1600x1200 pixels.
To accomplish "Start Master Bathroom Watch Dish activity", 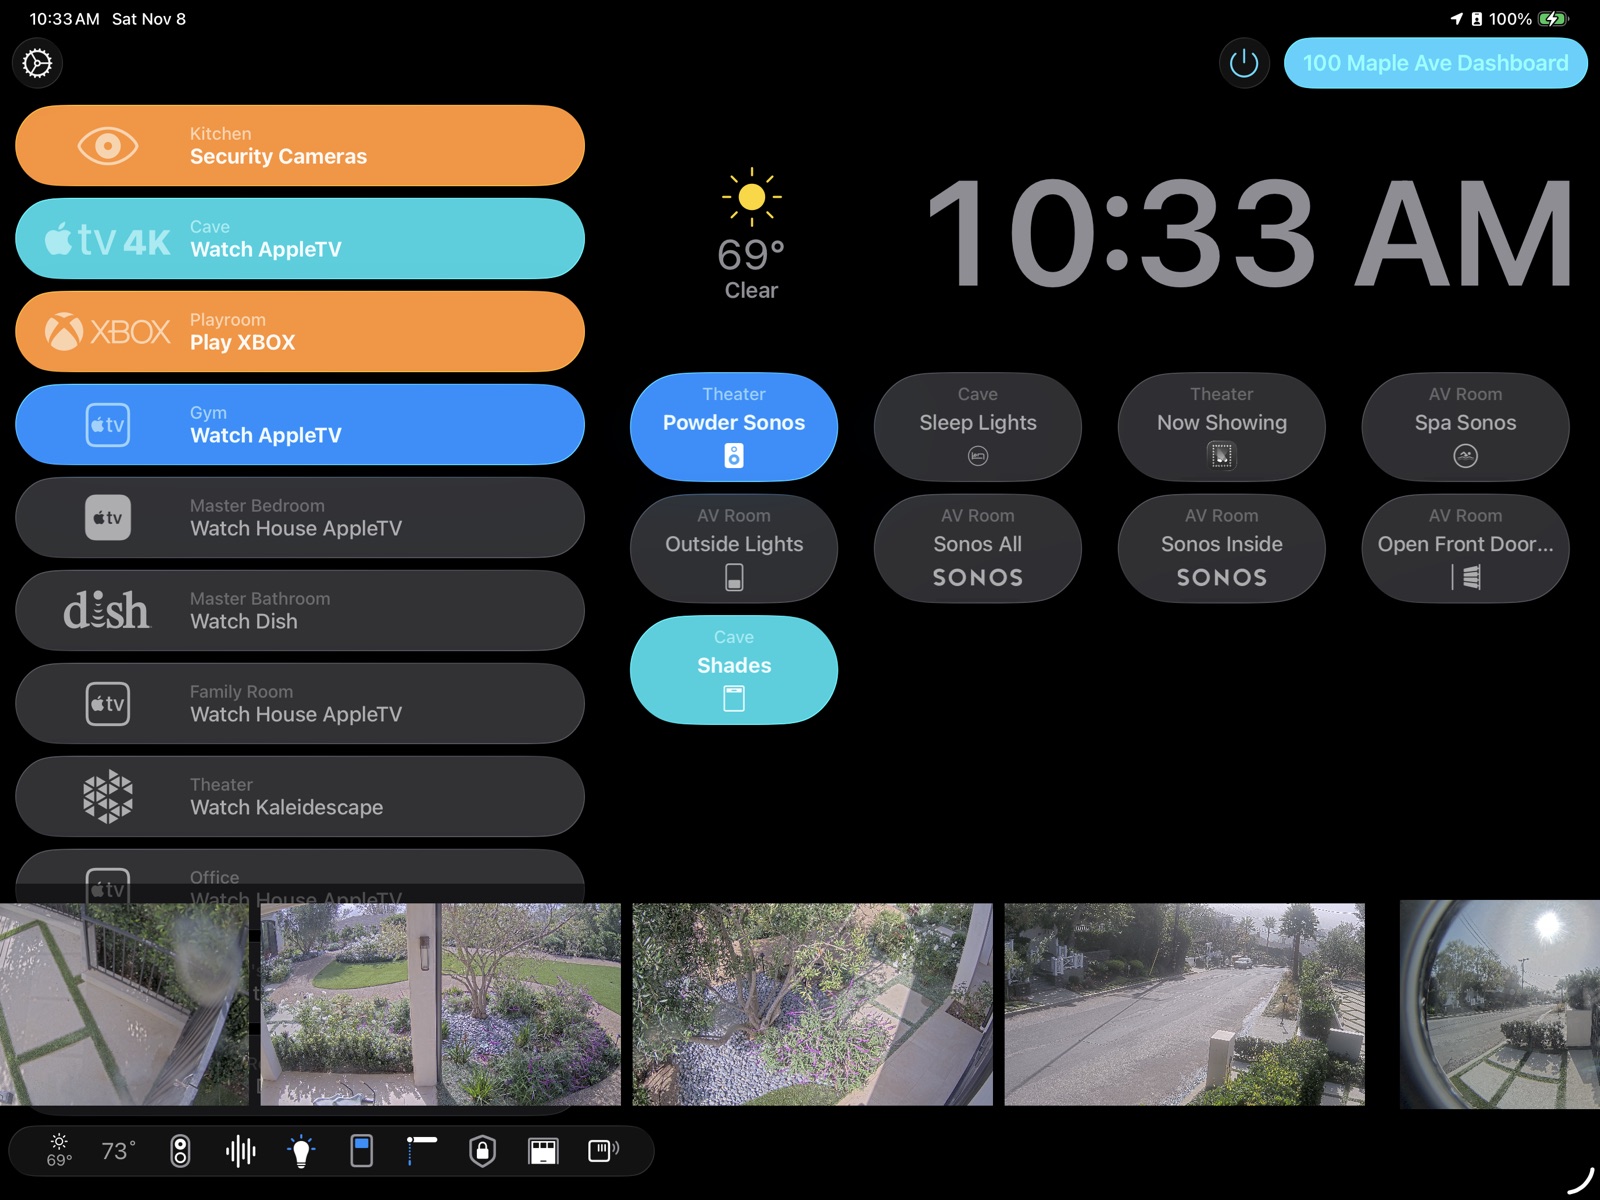I will coord(300,611).
